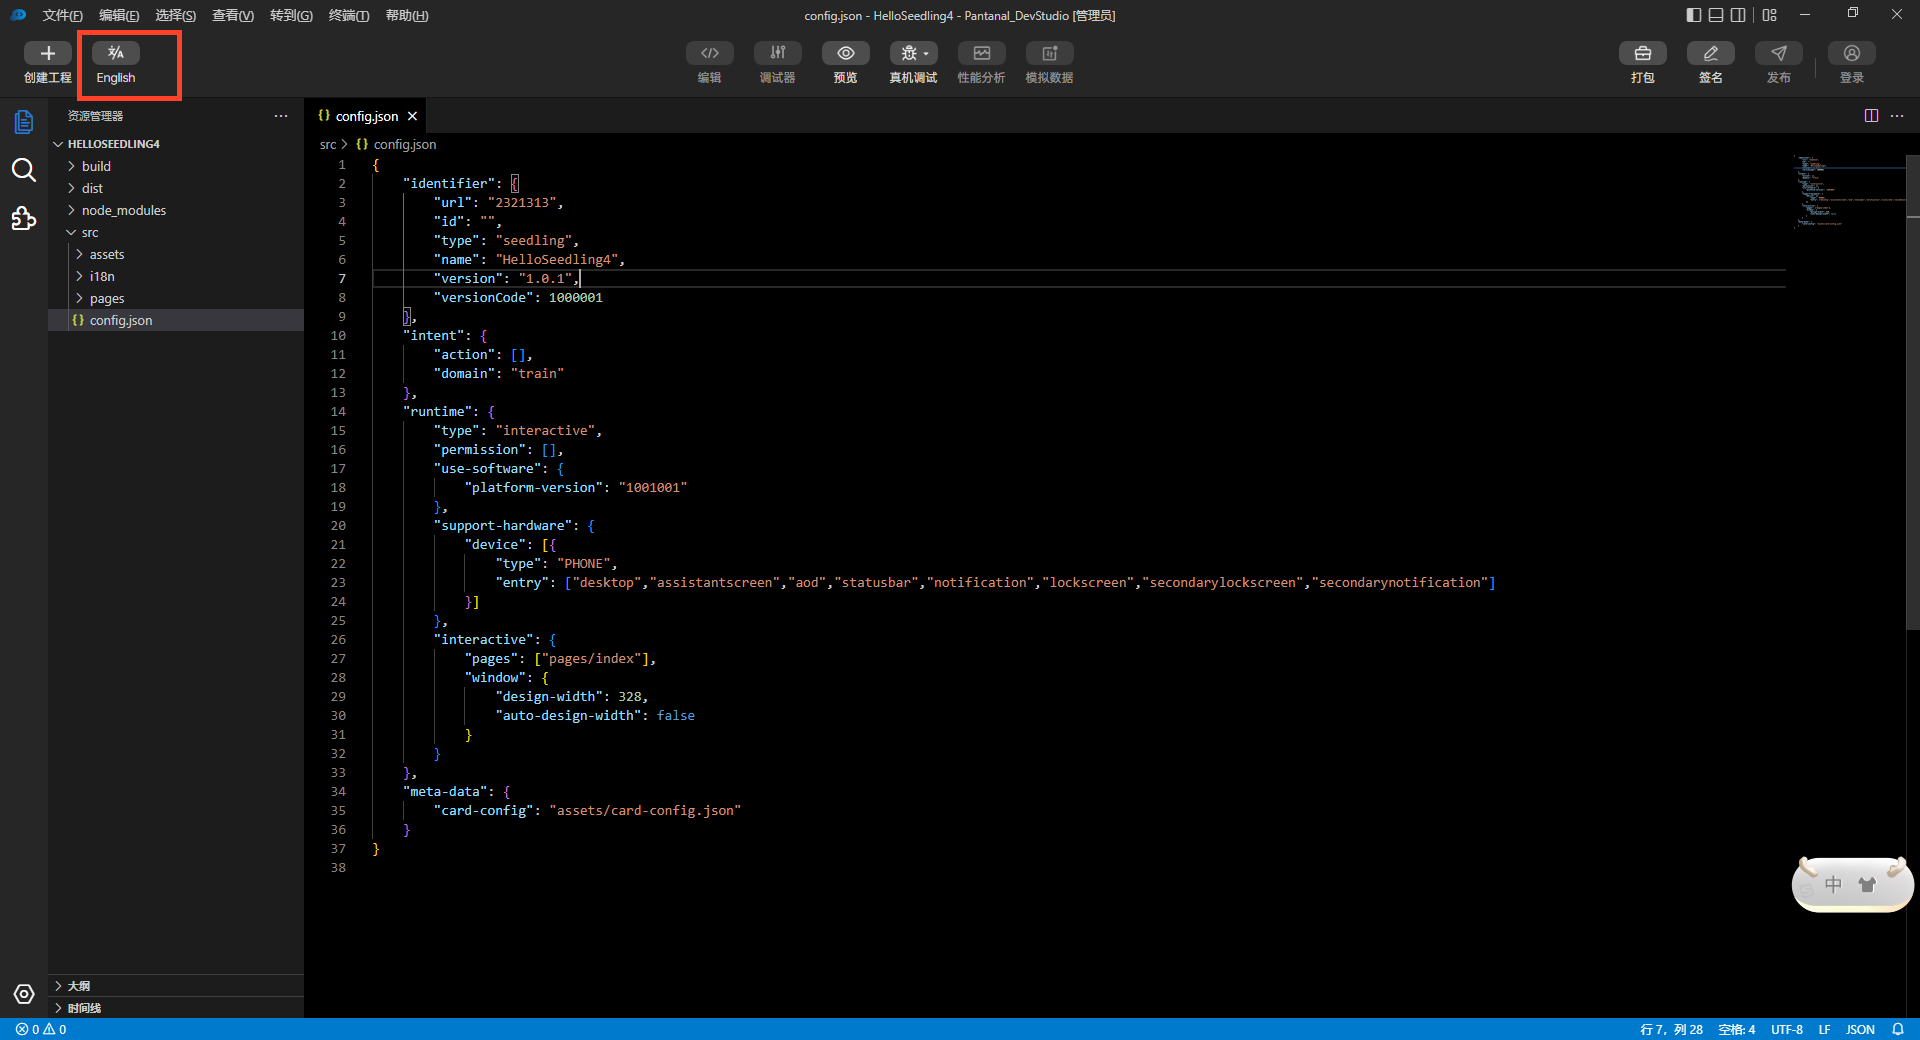The height and width of the screenshot is (1040, 1920).
Task: Change line ending via LF status item
Action: click(x=1824, y=1029)
